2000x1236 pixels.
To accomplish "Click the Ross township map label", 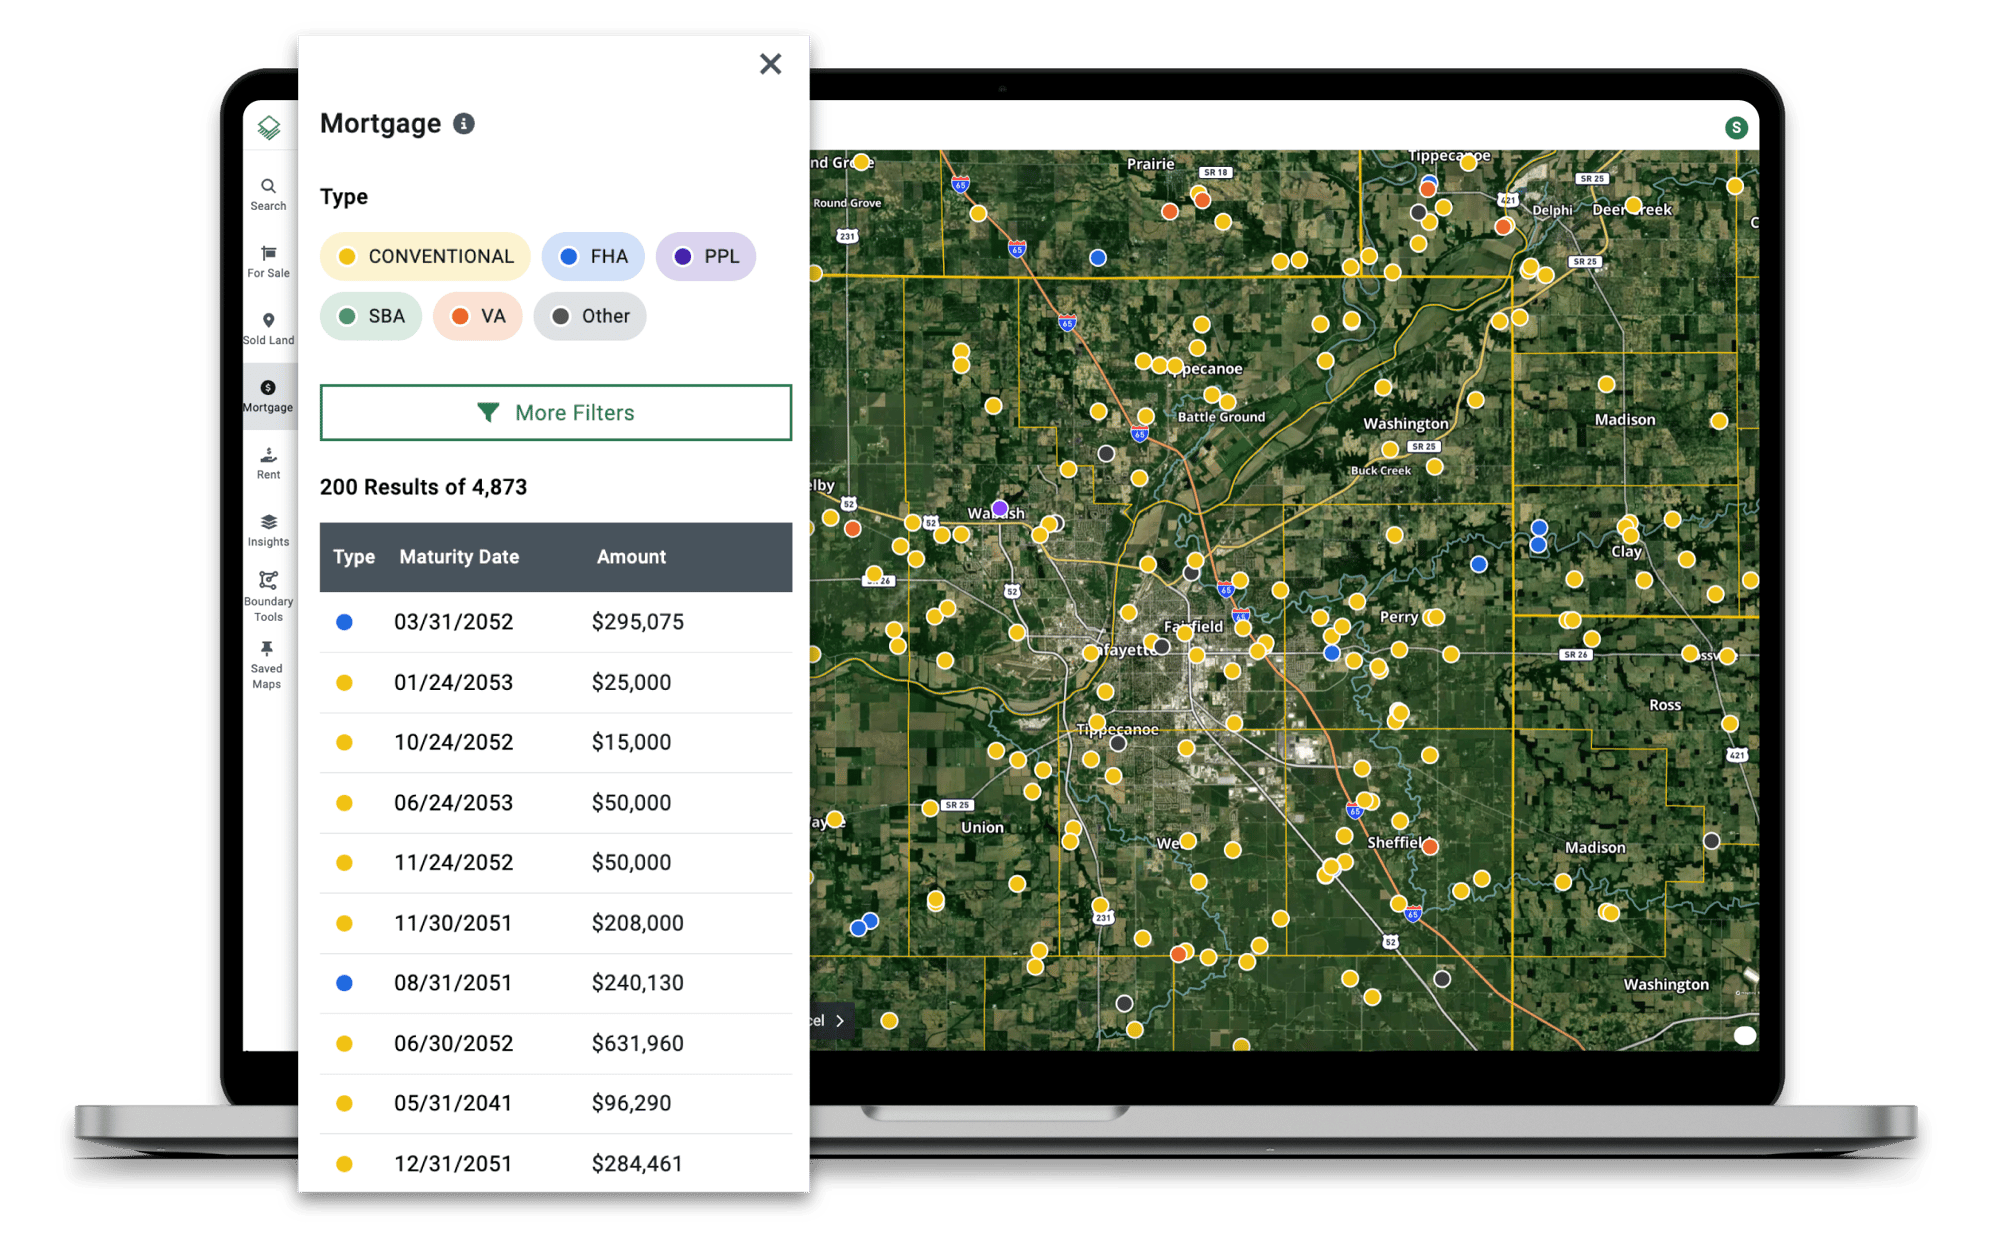I will [x=1665, y=705].
